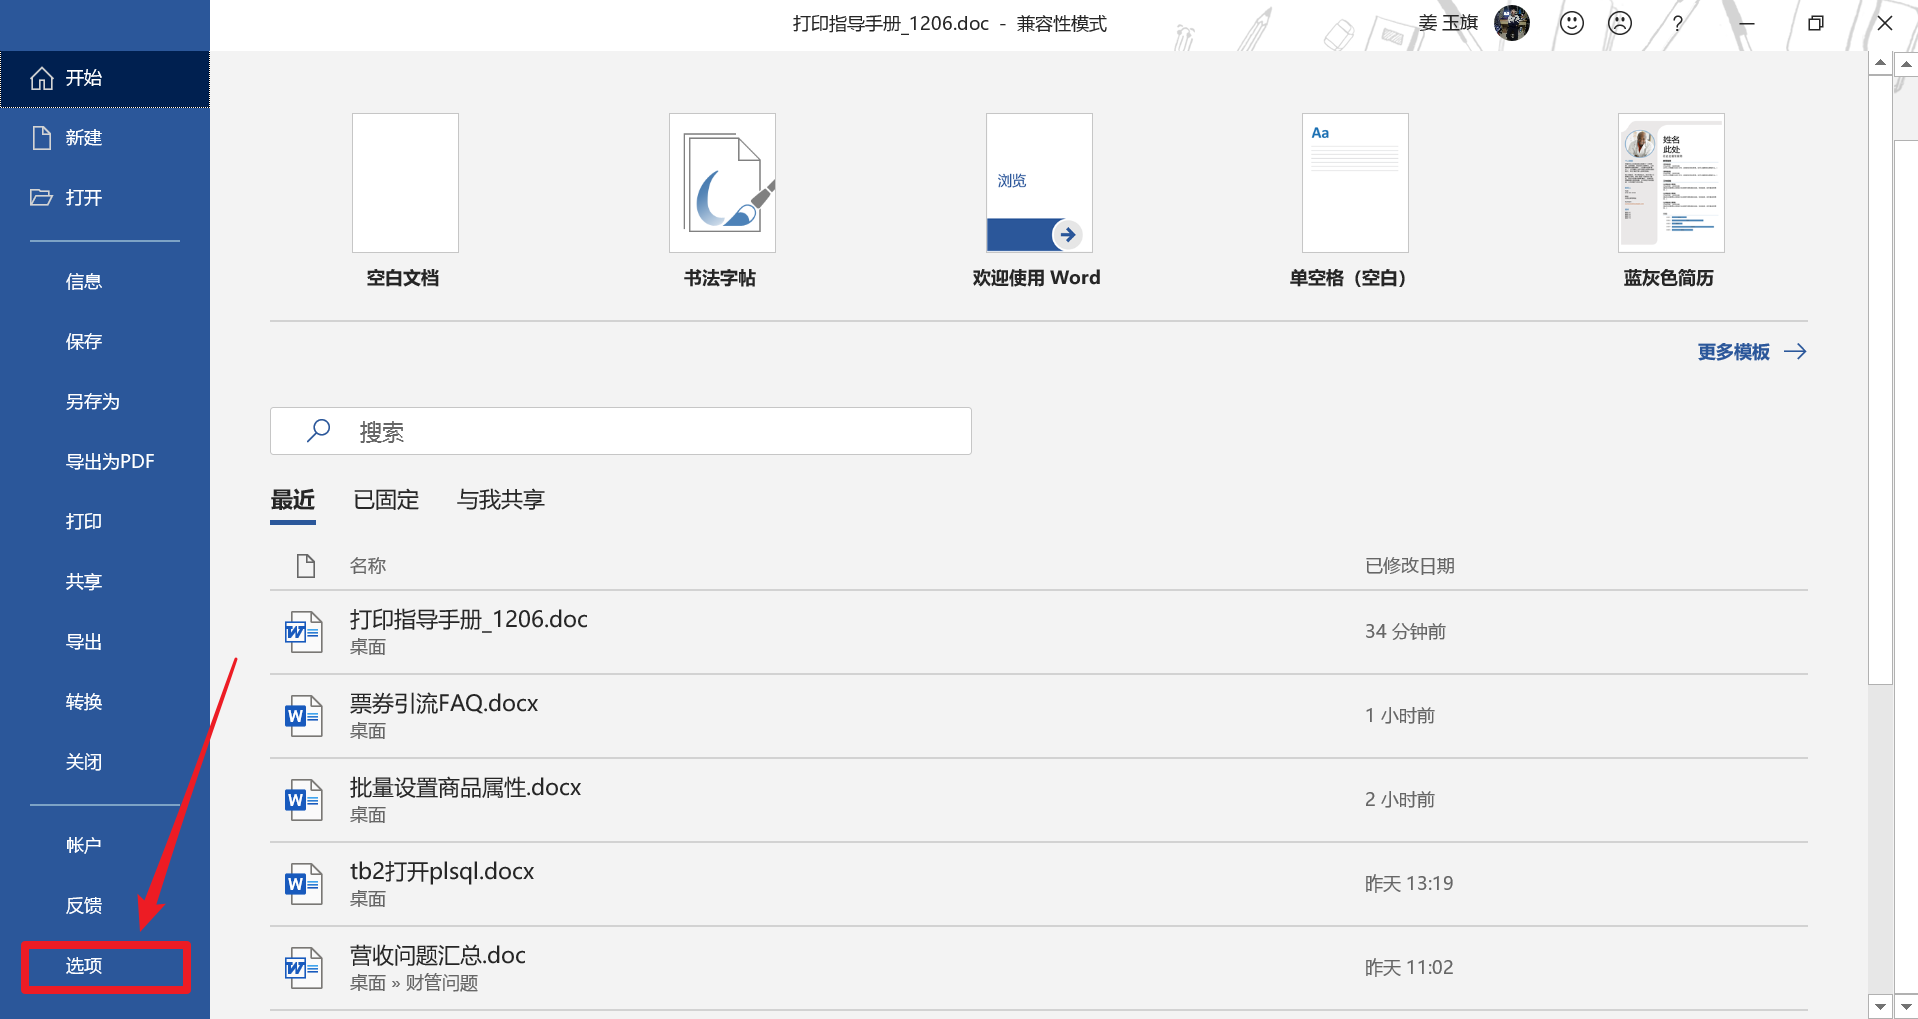The width and height of the screenshot is (1918, 1019).
Task: Click into the 搜索 search field
Action: (x=620, y=431)
